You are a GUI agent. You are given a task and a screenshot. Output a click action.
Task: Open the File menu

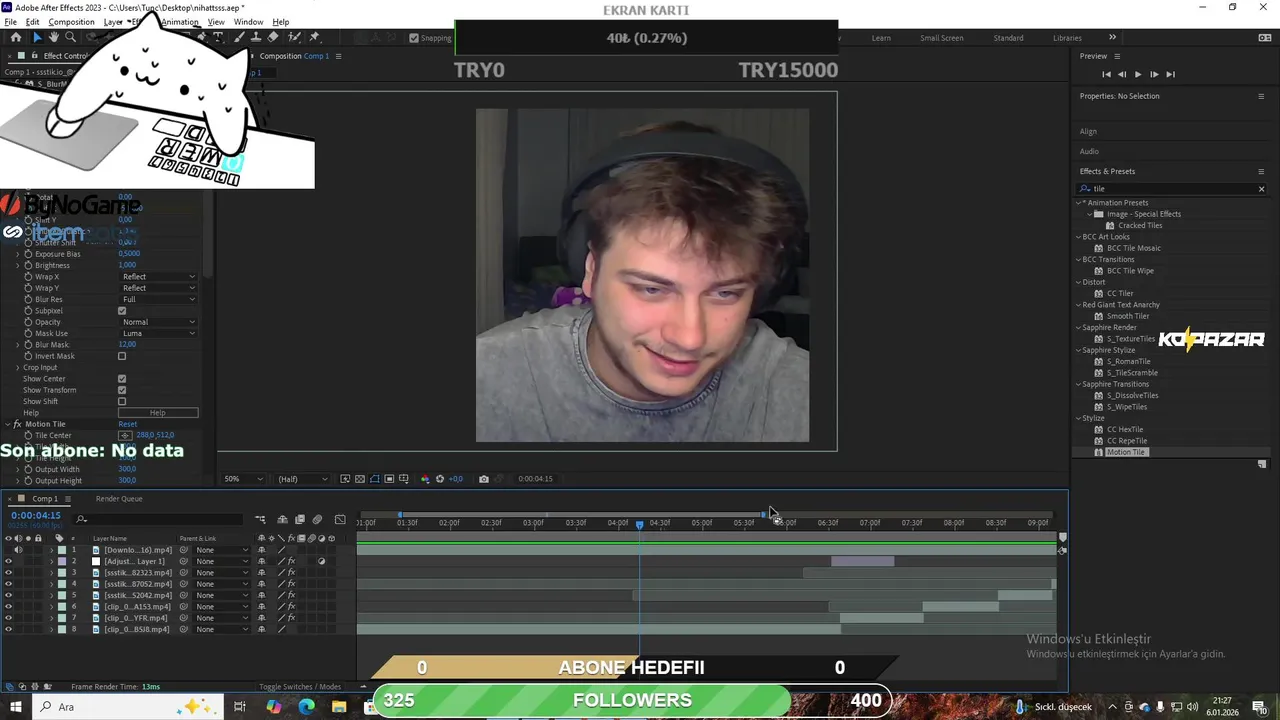pyautogui.click(x=10, y=22)
